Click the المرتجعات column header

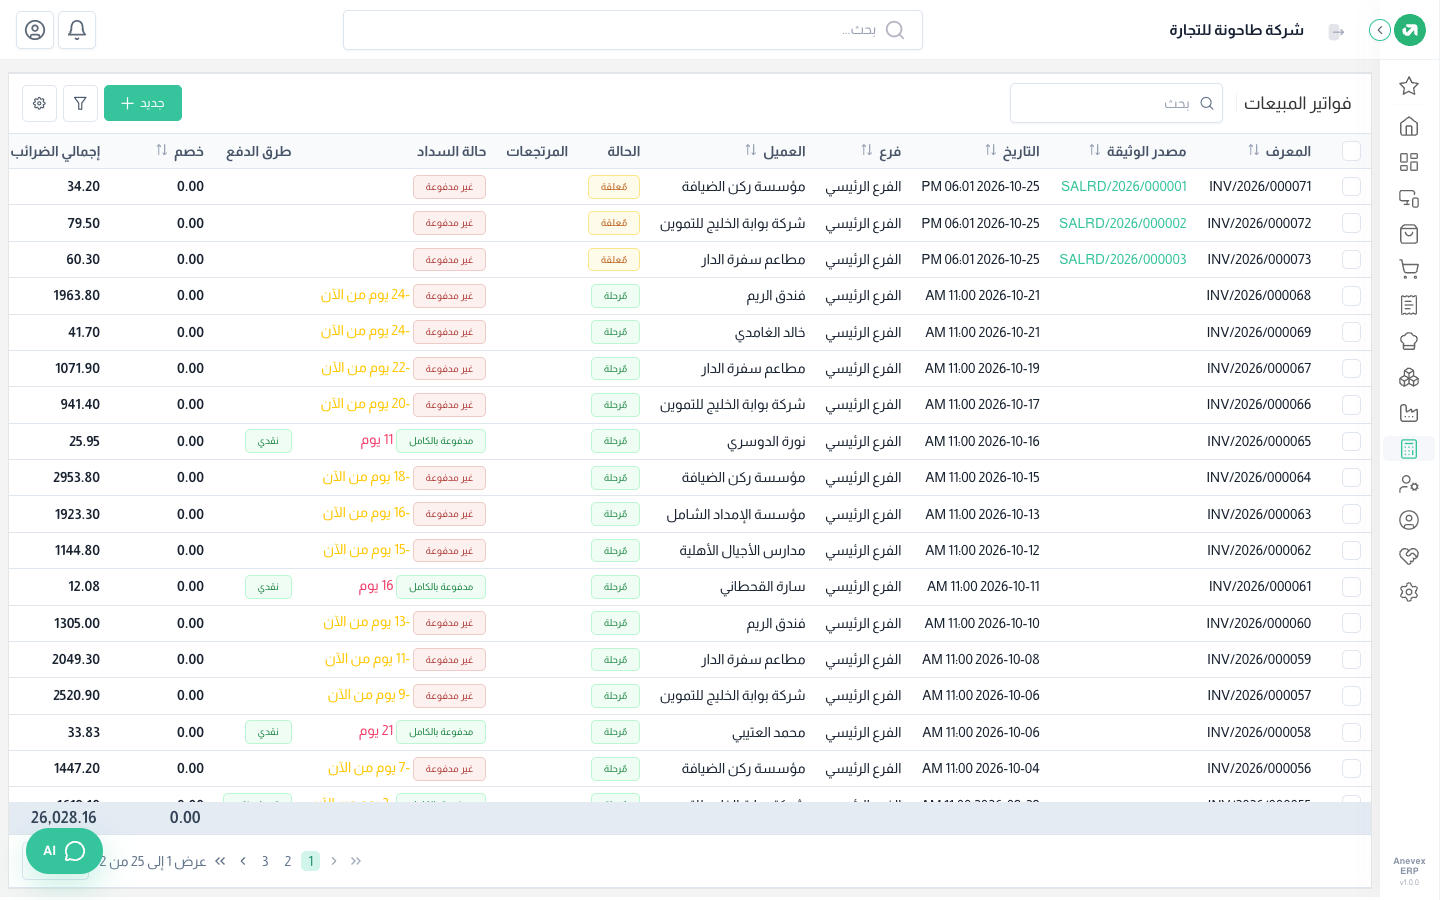coord(537,151)
